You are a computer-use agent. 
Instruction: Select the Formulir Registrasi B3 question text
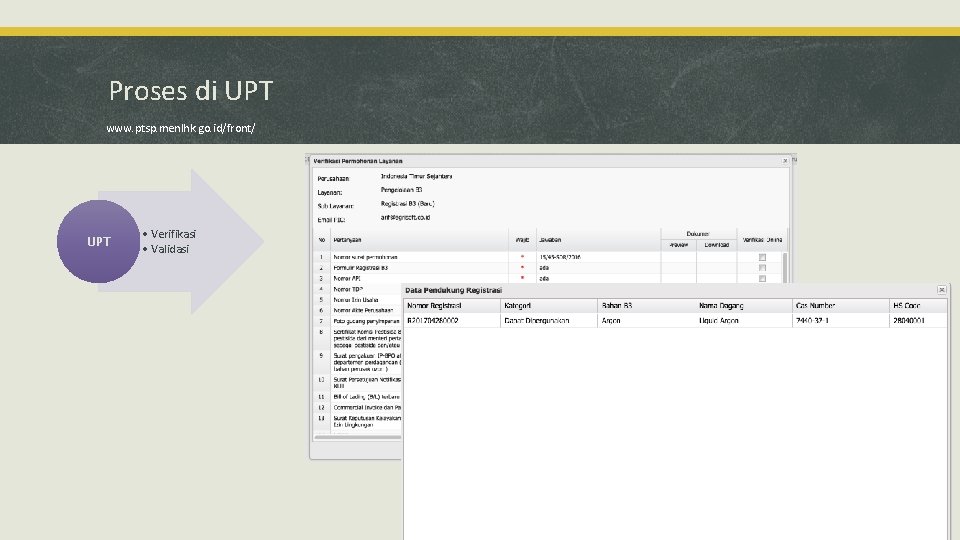(360, 268)
